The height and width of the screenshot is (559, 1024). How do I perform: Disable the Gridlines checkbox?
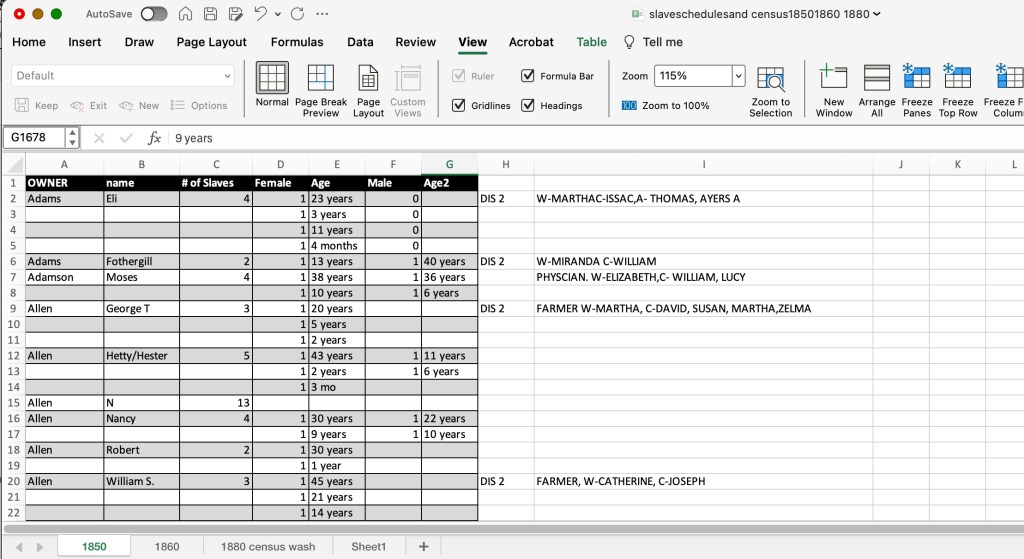(x=459, y=105)
